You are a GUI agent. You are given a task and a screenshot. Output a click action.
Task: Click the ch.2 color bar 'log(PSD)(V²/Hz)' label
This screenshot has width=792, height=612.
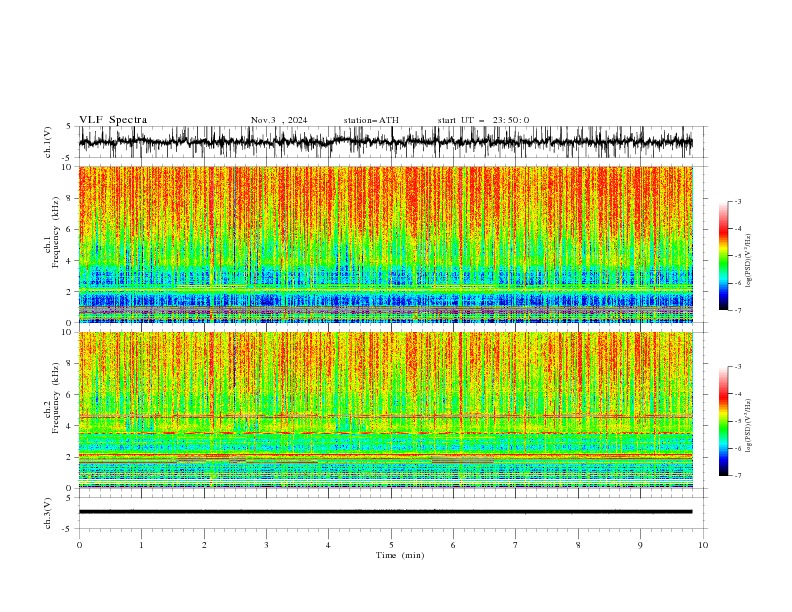tap(749, 425)
